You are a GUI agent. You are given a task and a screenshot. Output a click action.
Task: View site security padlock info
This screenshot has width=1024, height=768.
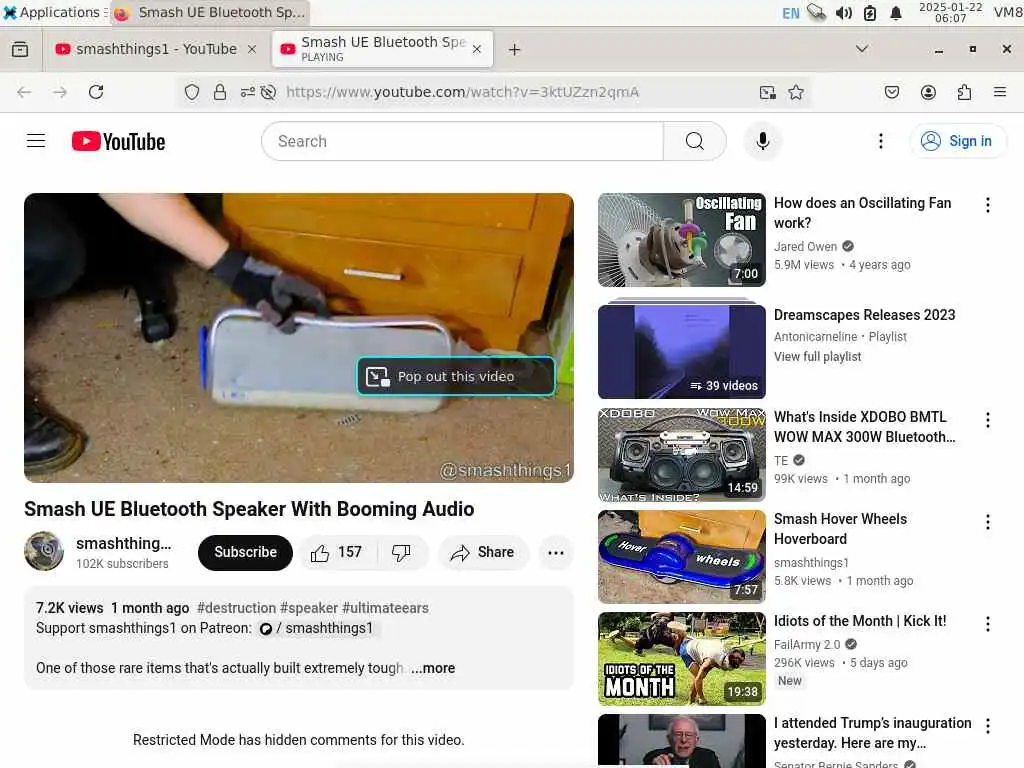click(220, 92)
